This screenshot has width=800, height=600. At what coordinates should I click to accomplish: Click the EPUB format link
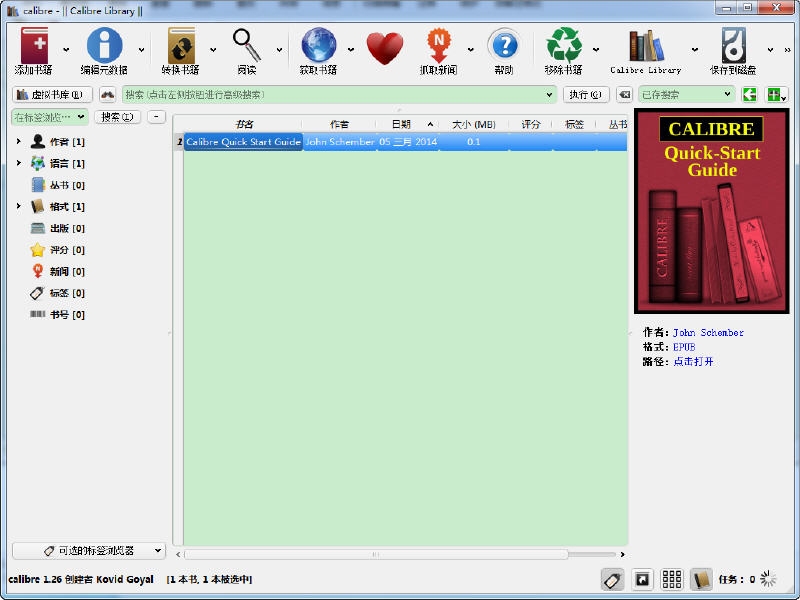coord(684,347)
